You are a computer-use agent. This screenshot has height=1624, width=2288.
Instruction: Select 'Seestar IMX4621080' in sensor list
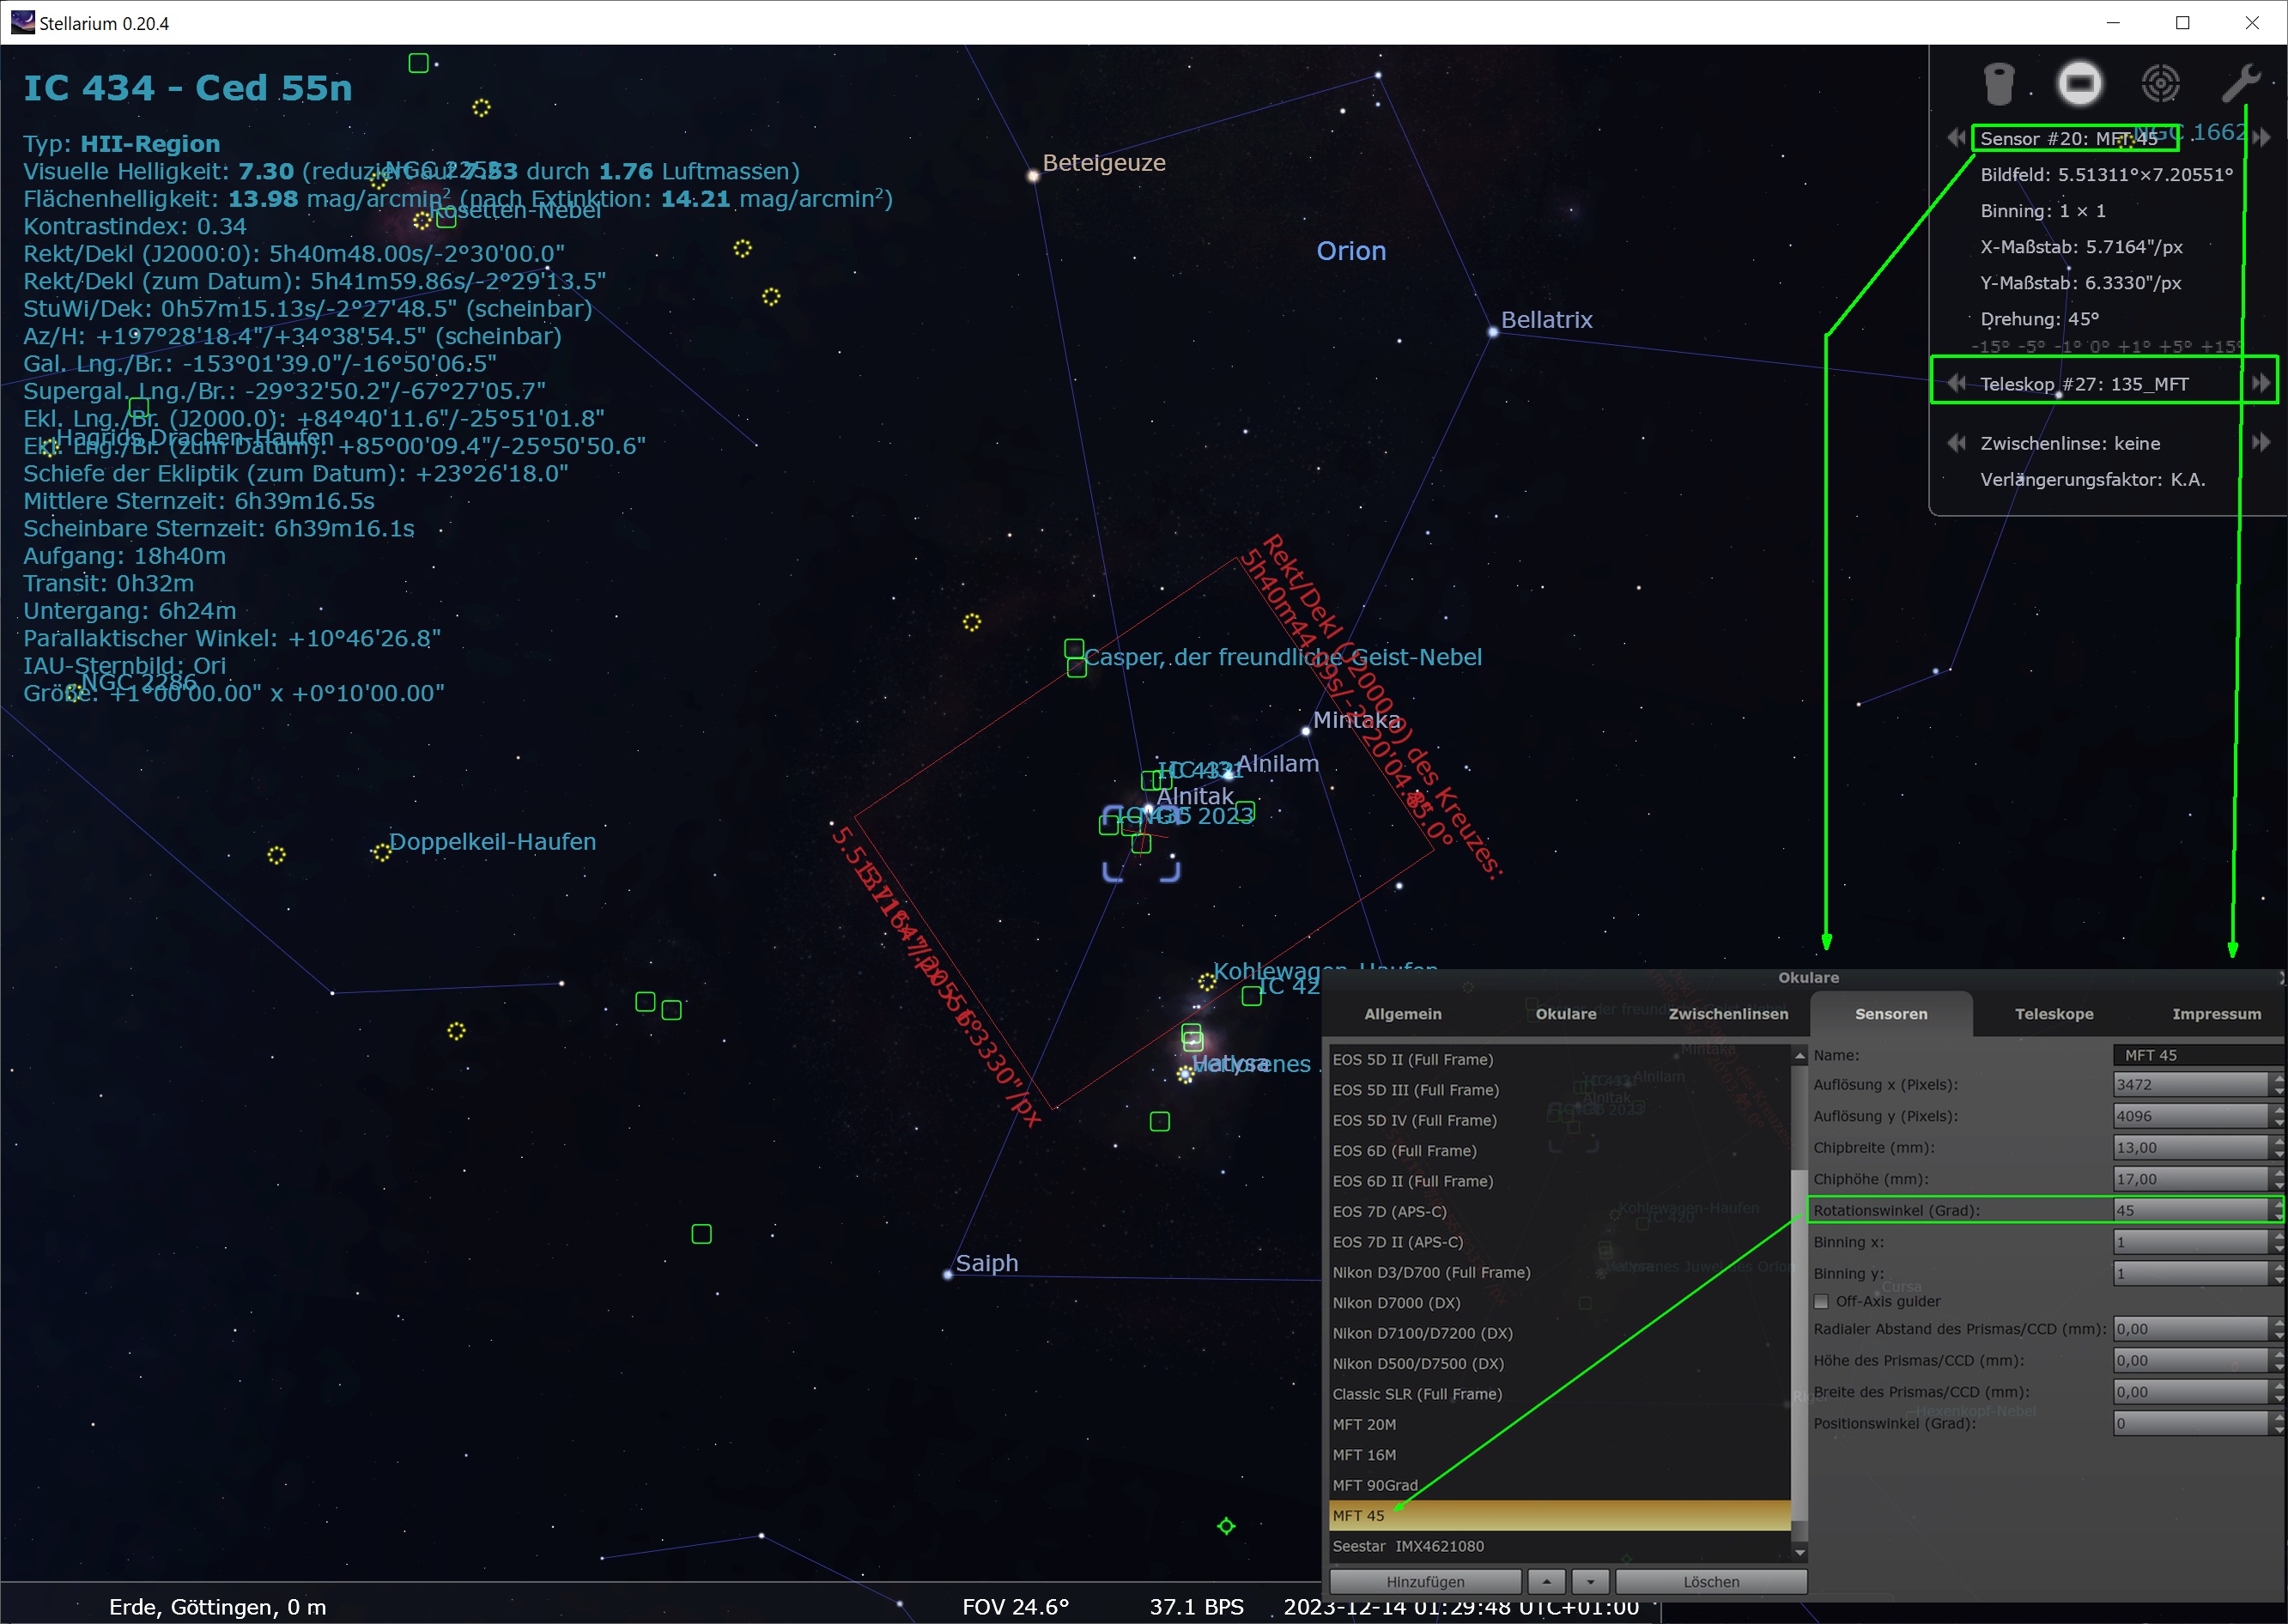[x=1559, y=1546]
